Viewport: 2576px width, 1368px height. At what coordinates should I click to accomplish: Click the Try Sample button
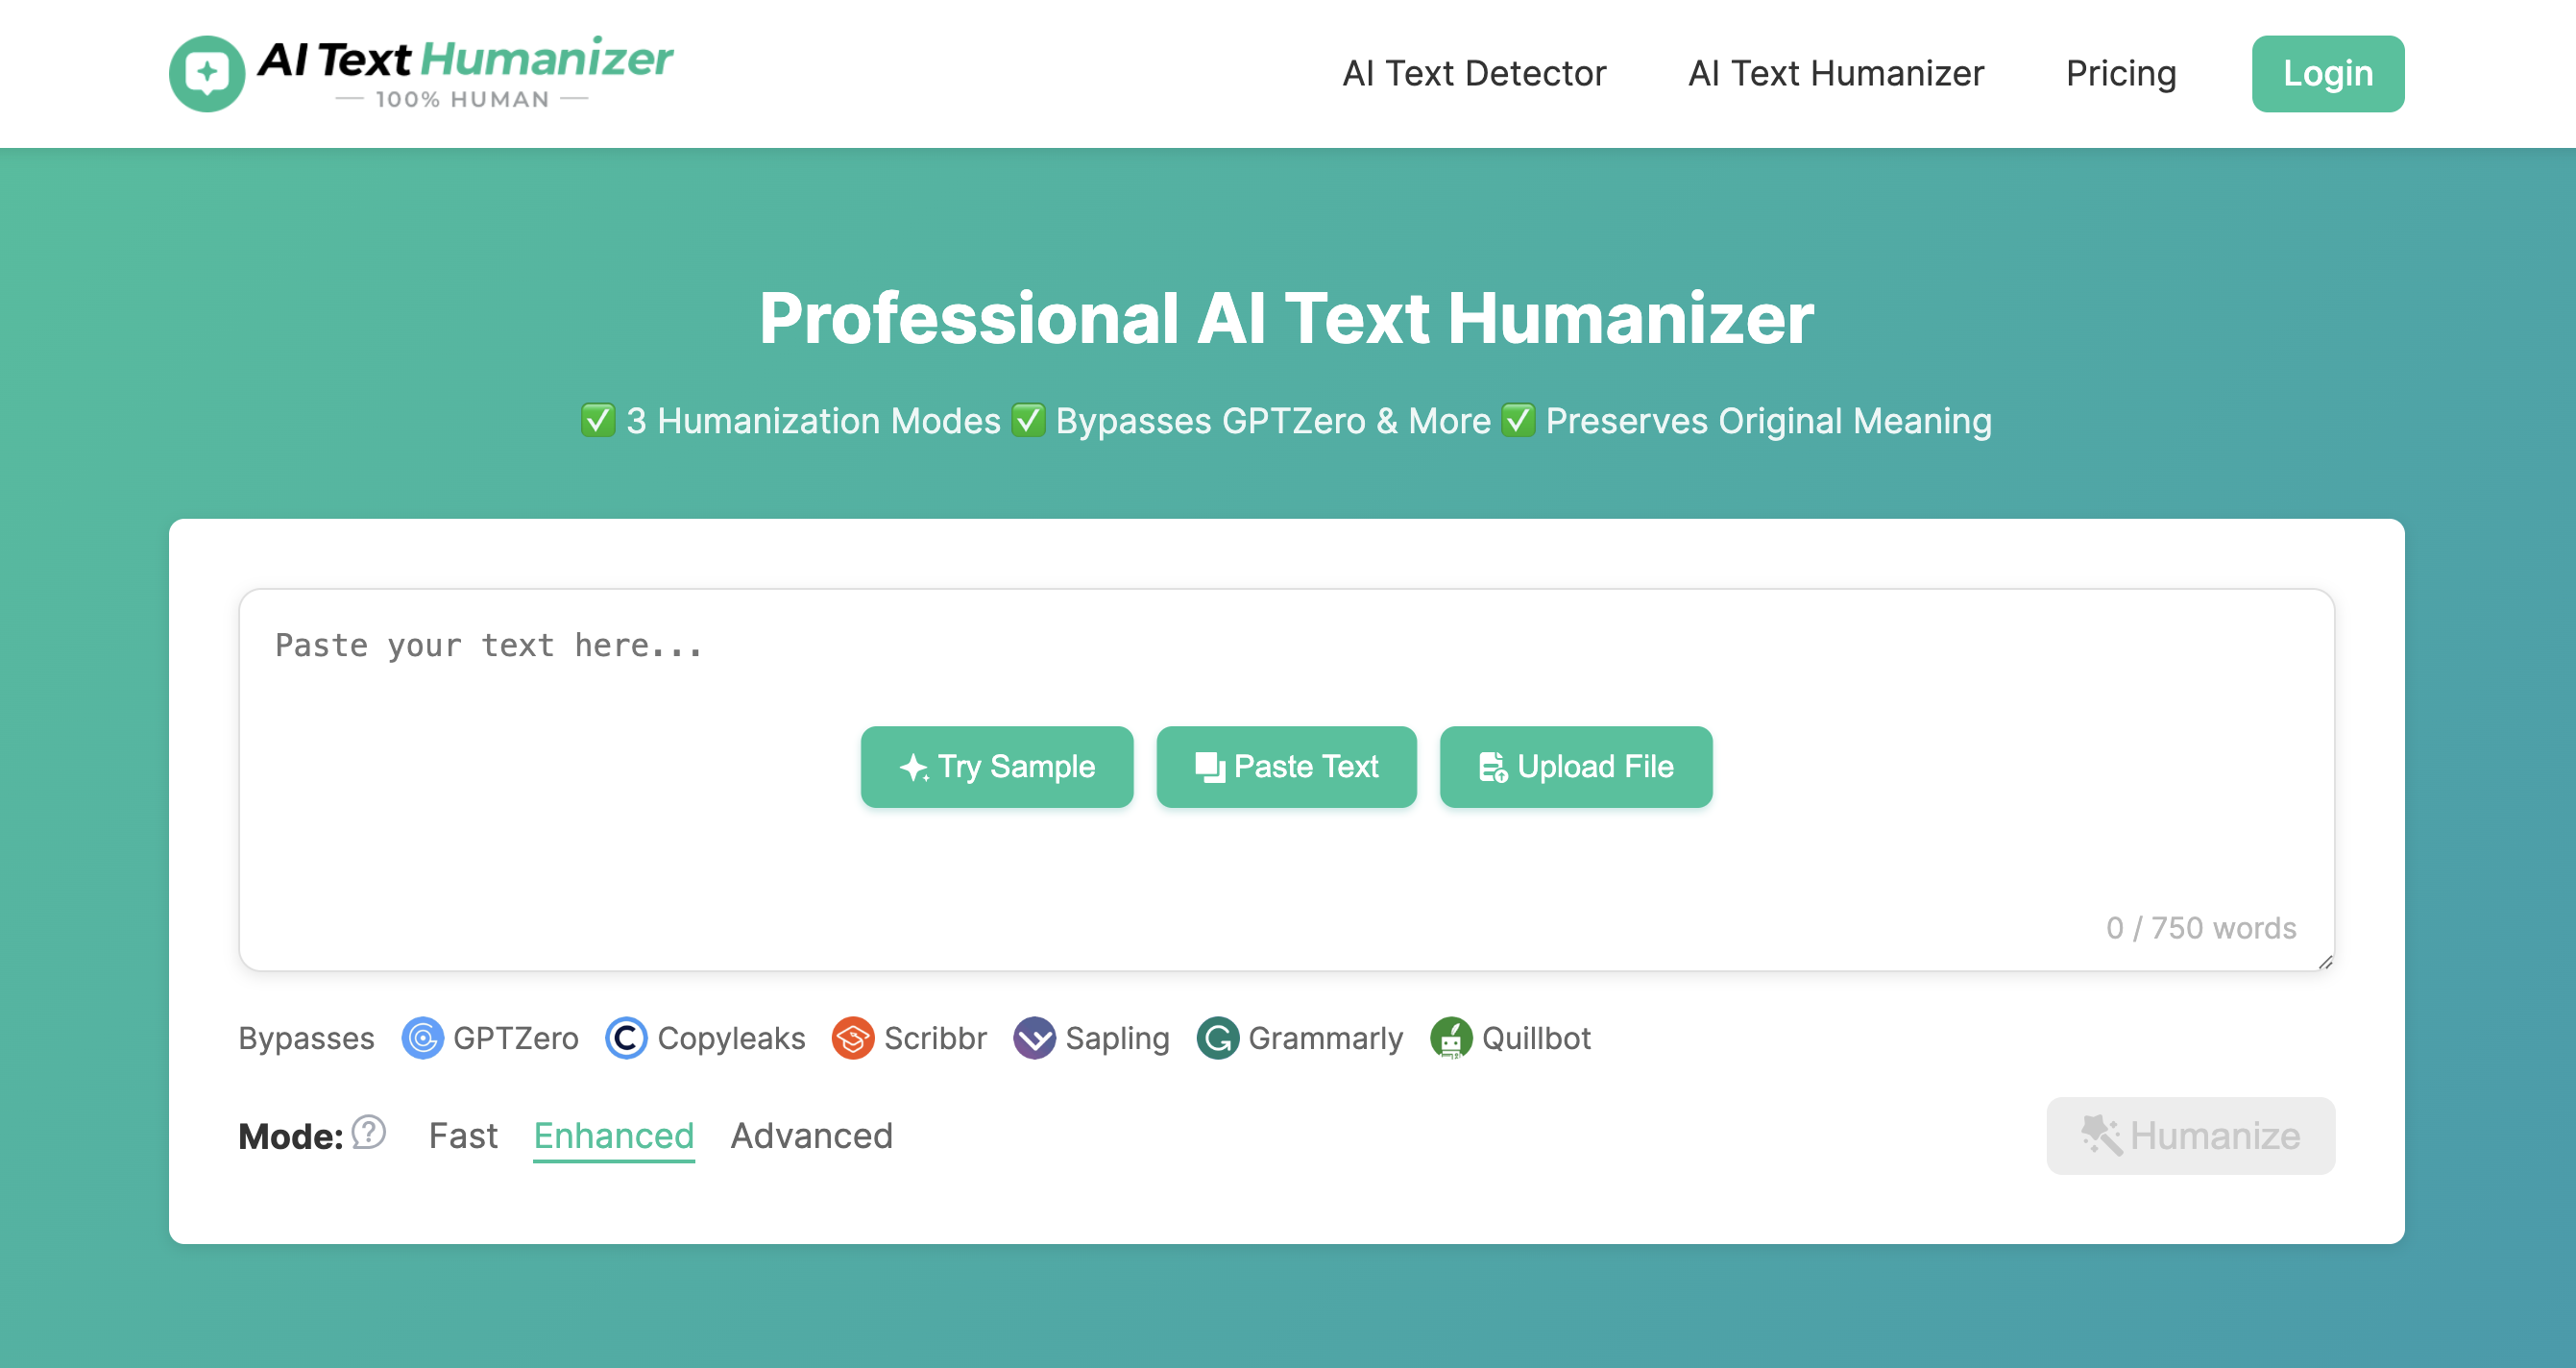[x=997, y=767]
